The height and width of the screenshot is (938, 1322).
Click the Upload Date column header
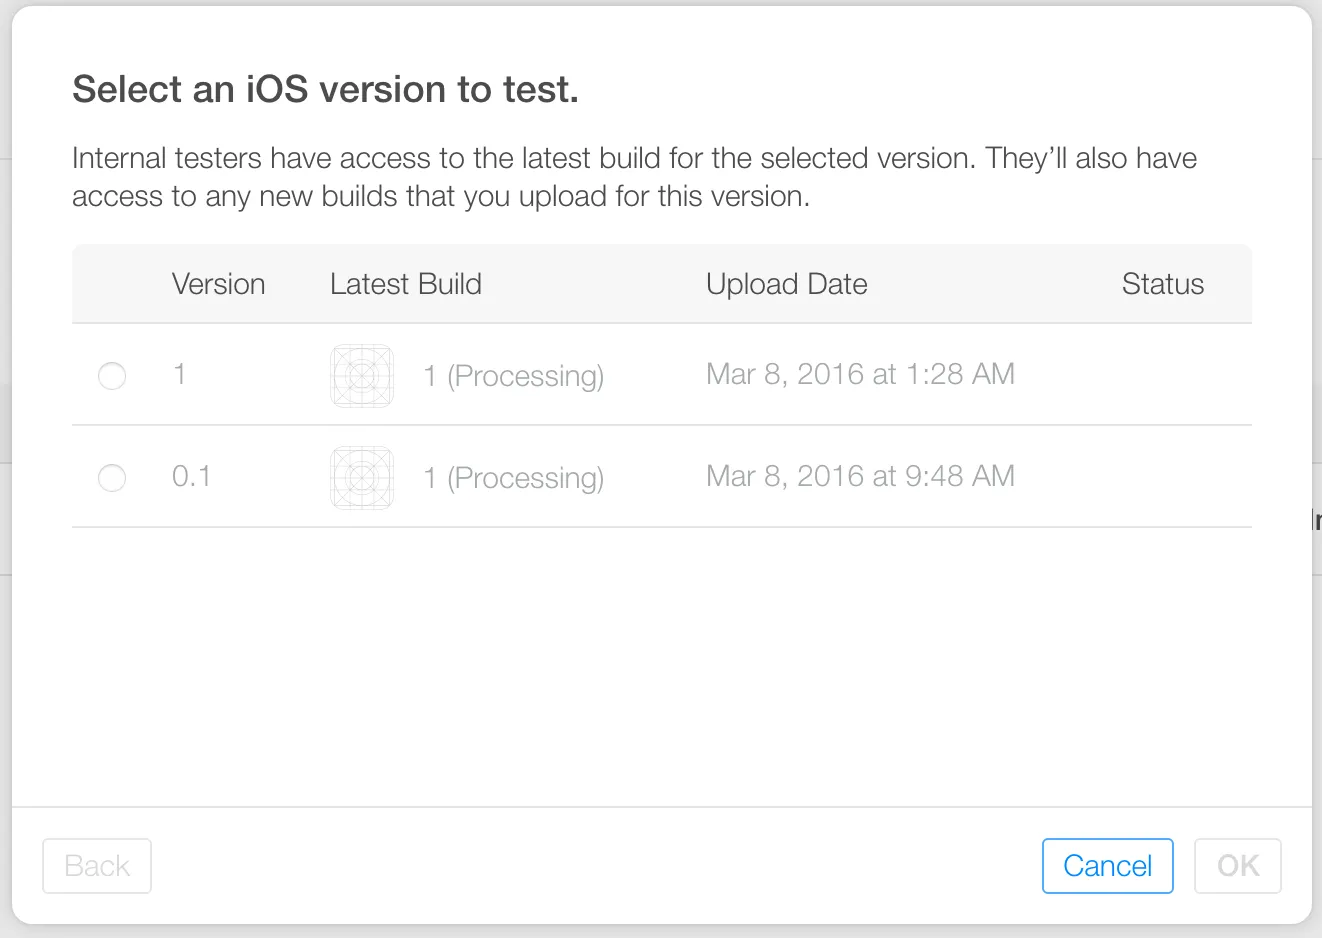tap(786, 284)
